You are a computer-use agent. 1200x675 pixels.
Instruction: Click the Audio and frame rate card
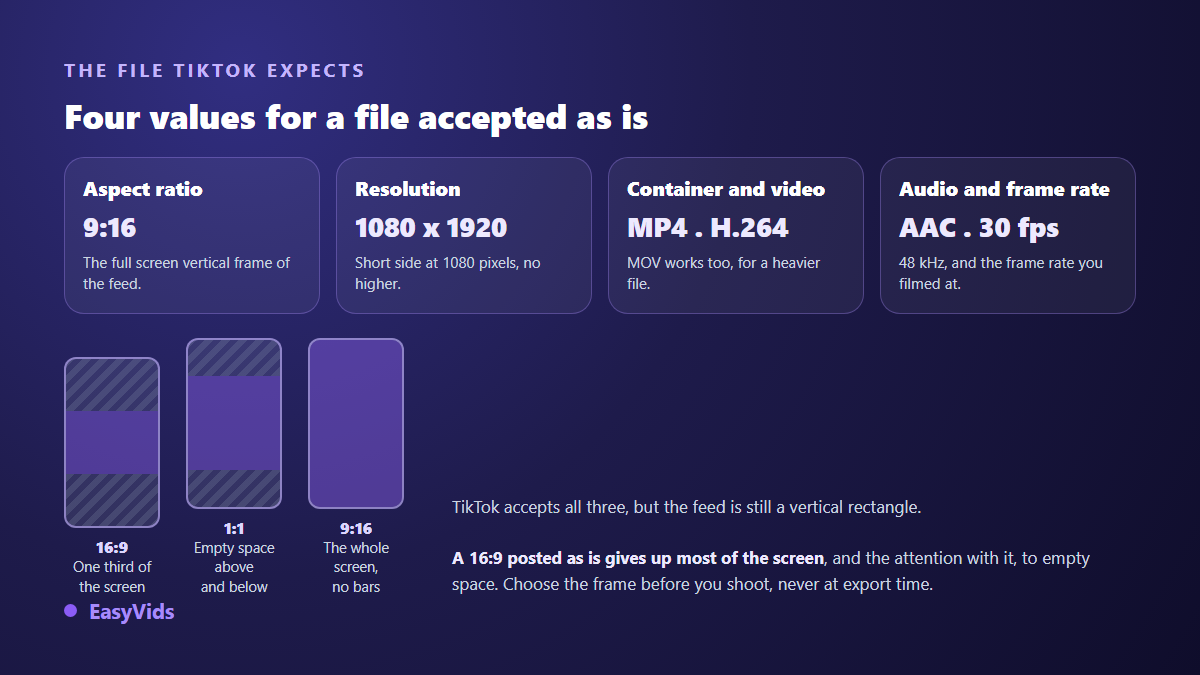point(1008,235)
